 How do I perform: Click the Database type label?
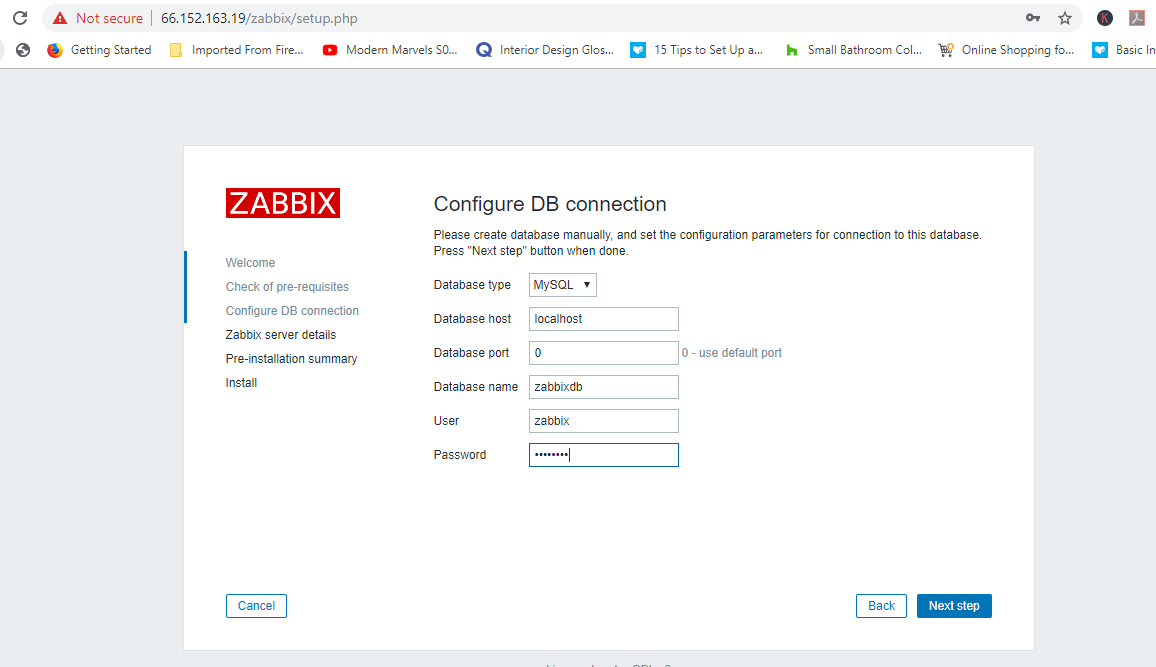[x=472, y=284]
